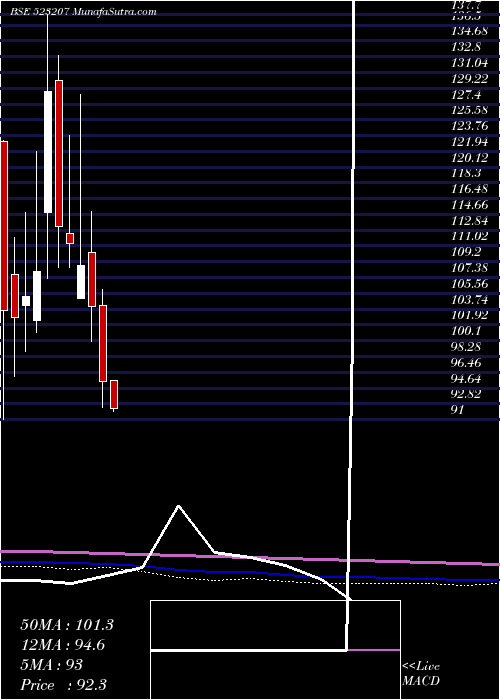Click the 105.56 price axis label

pyautogui.click(x=470, y=283)
